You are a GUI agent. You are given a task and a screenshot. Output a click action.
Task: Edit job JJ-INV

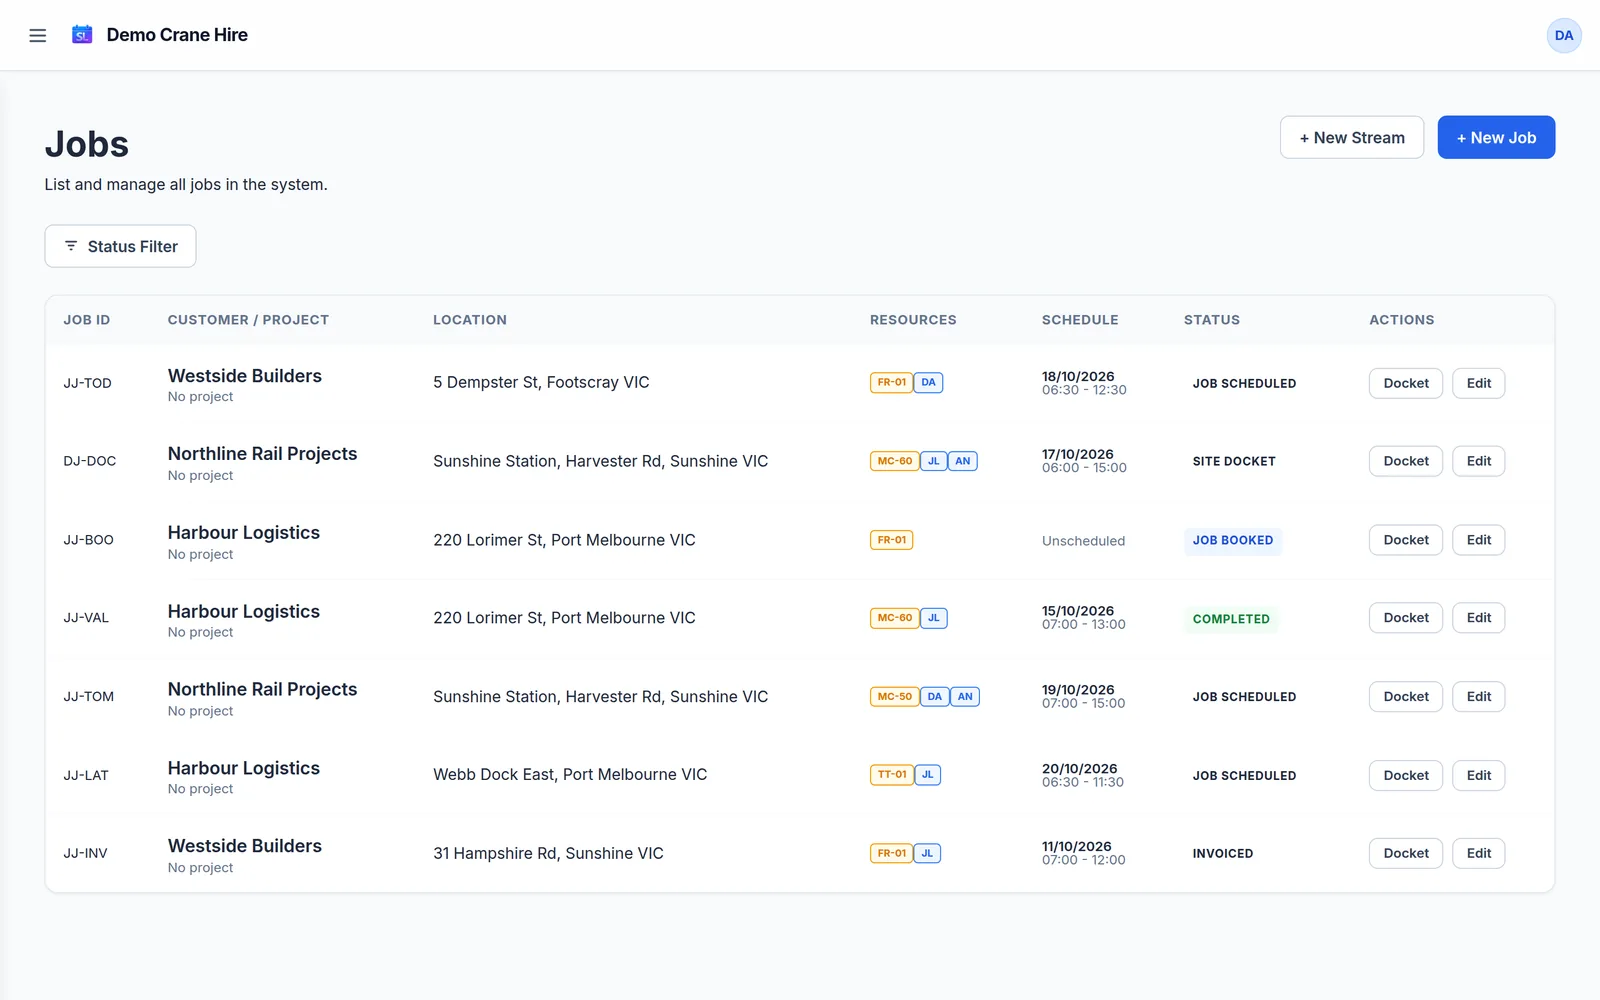(x=1479, y=853)
